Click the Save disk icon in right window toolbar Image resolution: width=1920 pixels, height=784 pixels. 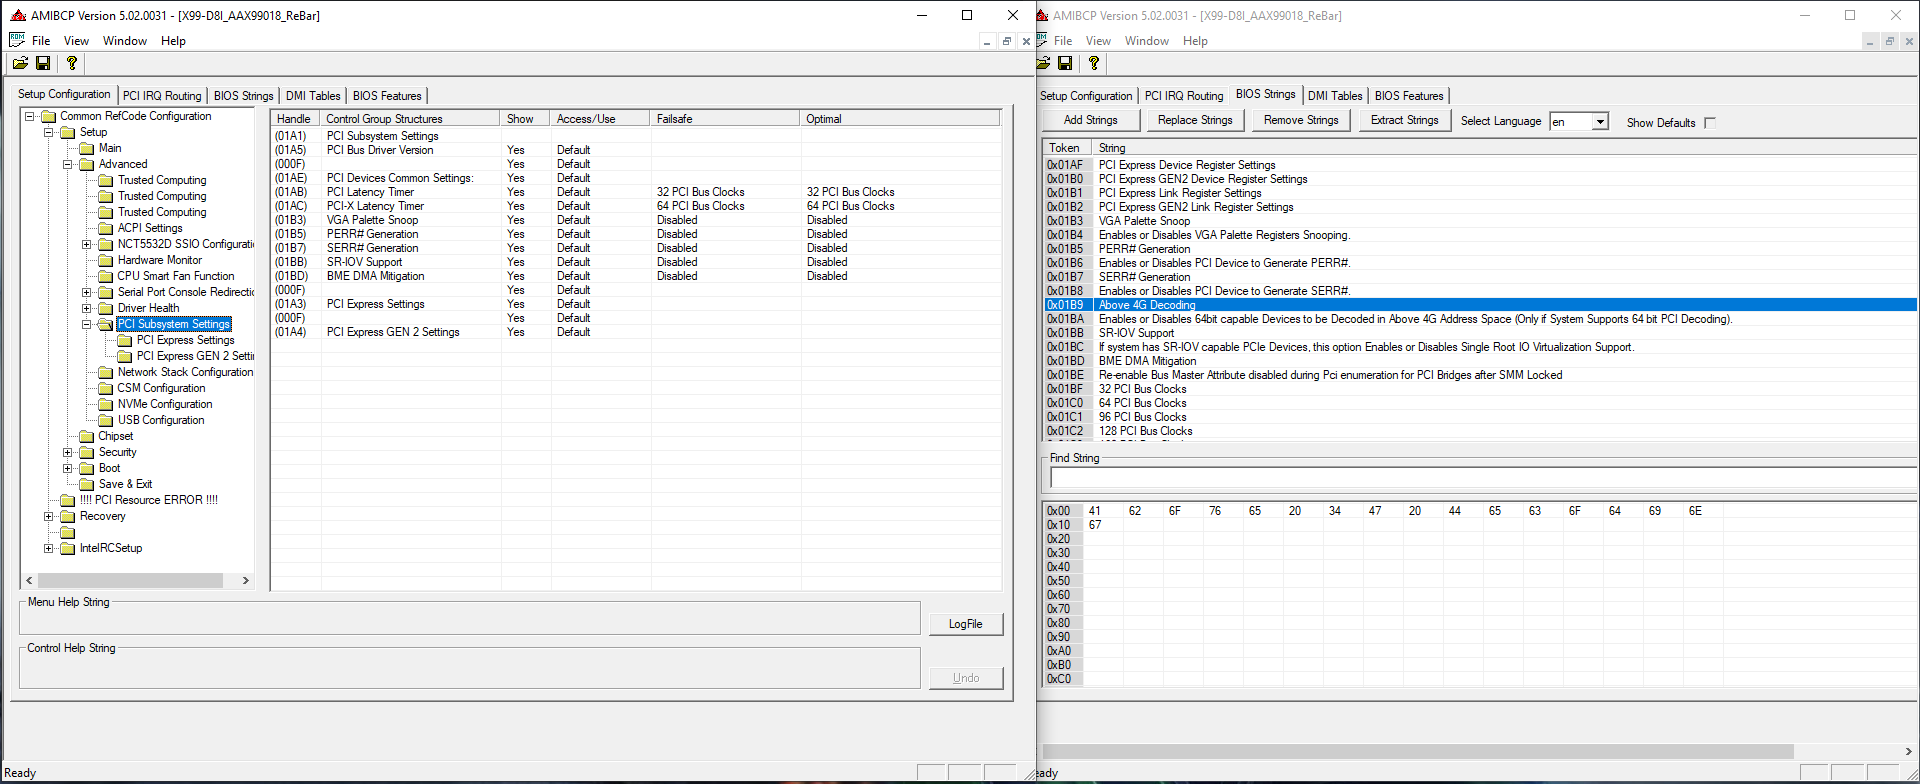coord(1065,63)
